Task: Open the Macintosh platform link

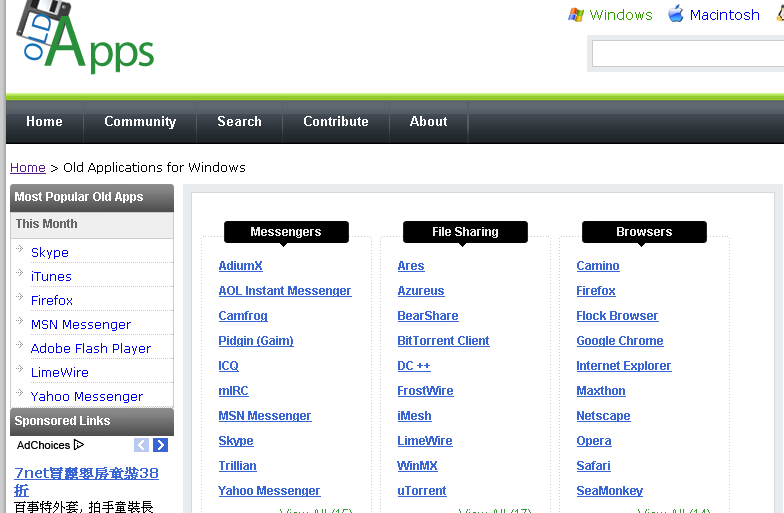Action: (724, 15)
